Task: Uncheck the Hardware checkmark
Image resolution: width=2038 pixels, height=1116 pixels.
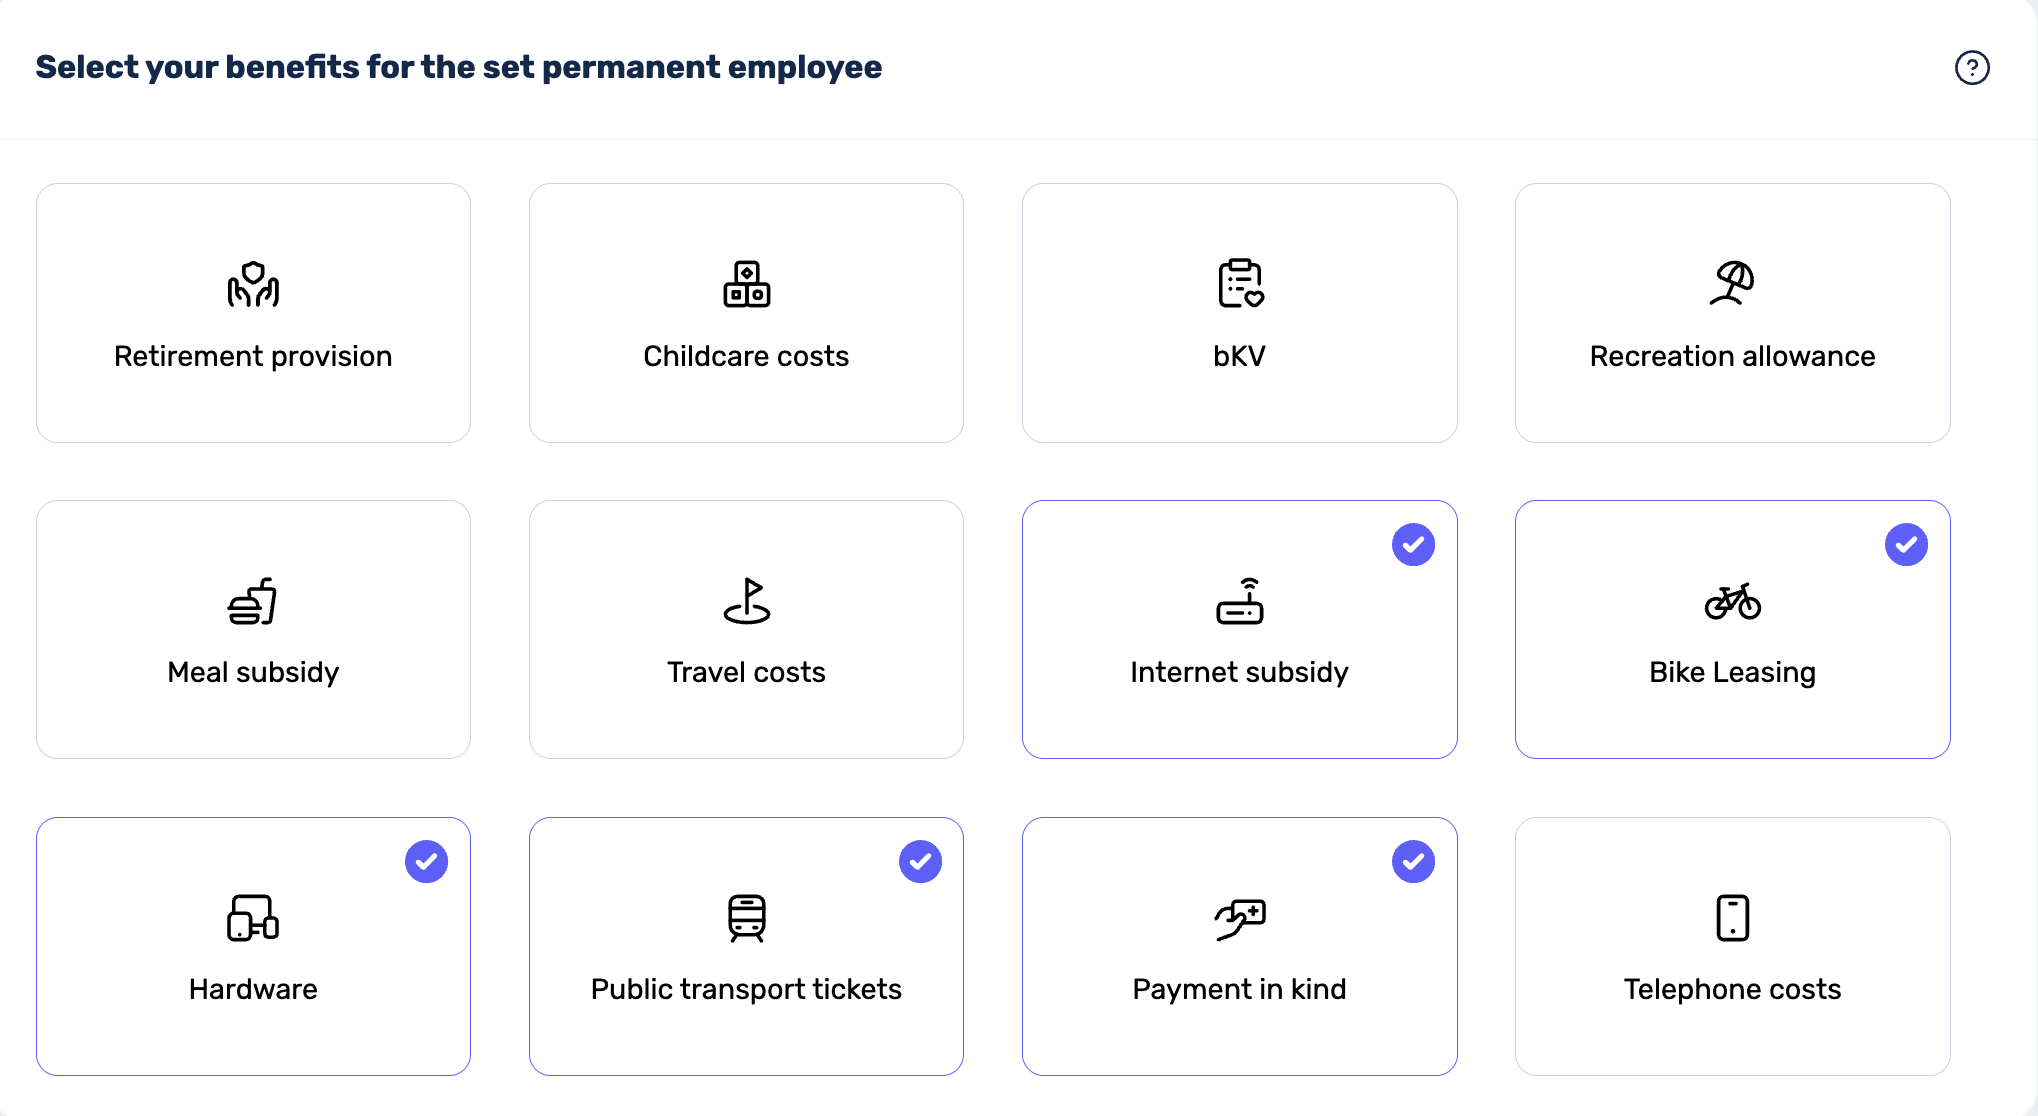Action: click(x=426, y=862)
